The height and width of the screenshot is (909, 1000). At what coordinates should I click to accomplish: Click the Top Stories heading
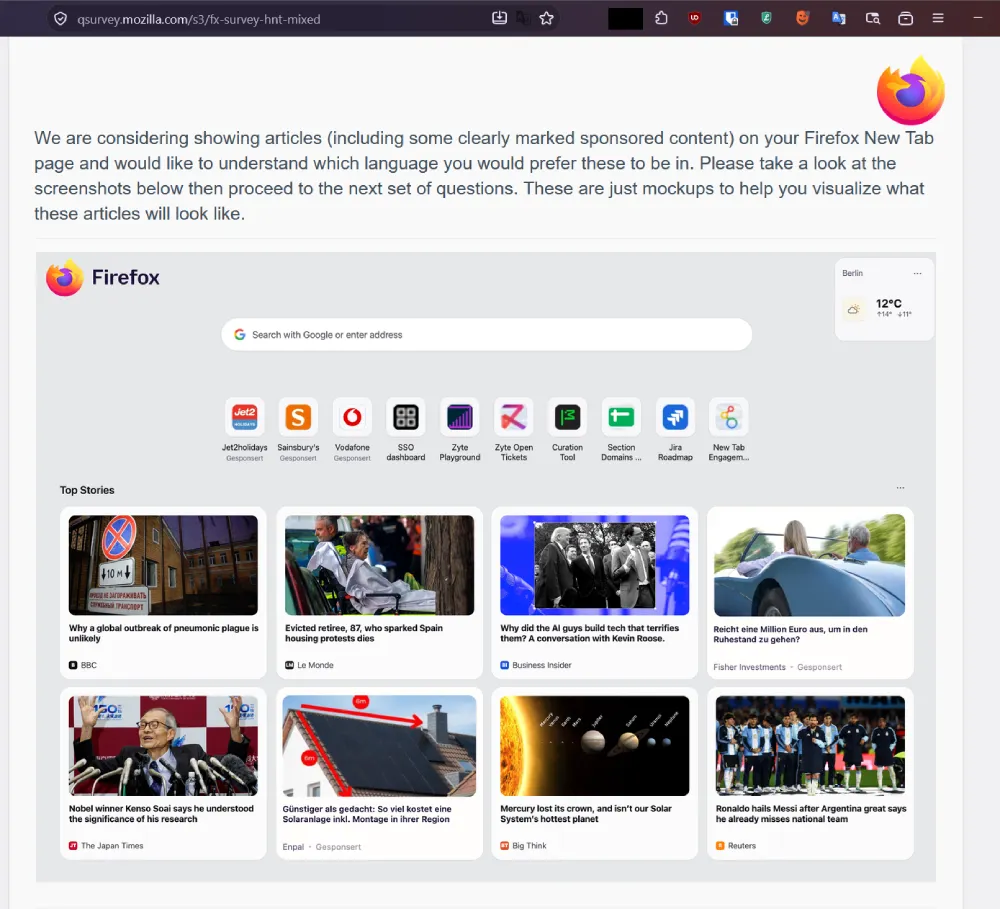click(87, 490)
